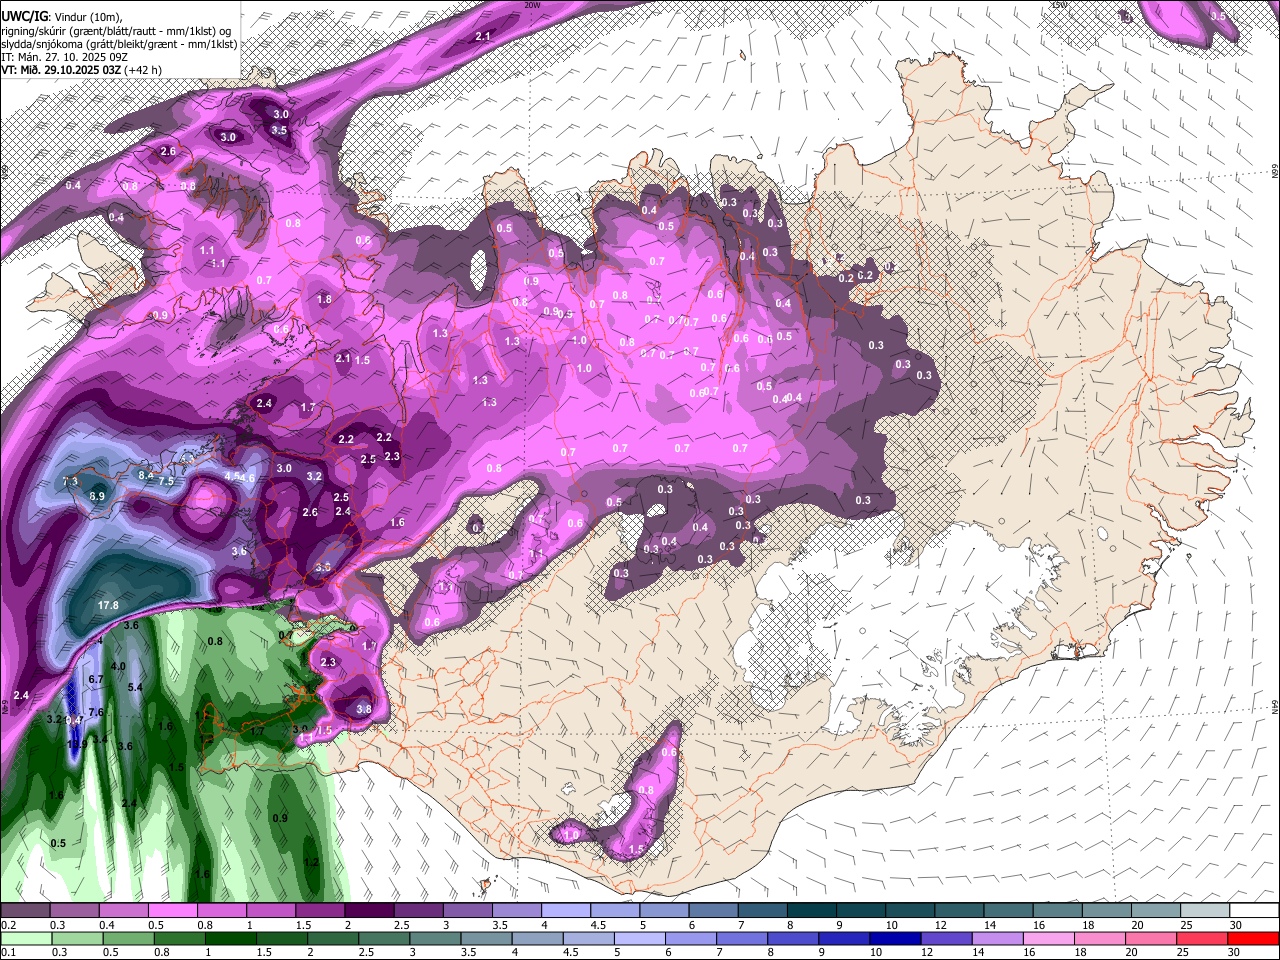The height and width of the screenshot is (960, 1280).
Task: Click the light pink swatch between 16 and 18, bottom row
Action: click(x=1050, y=938)
